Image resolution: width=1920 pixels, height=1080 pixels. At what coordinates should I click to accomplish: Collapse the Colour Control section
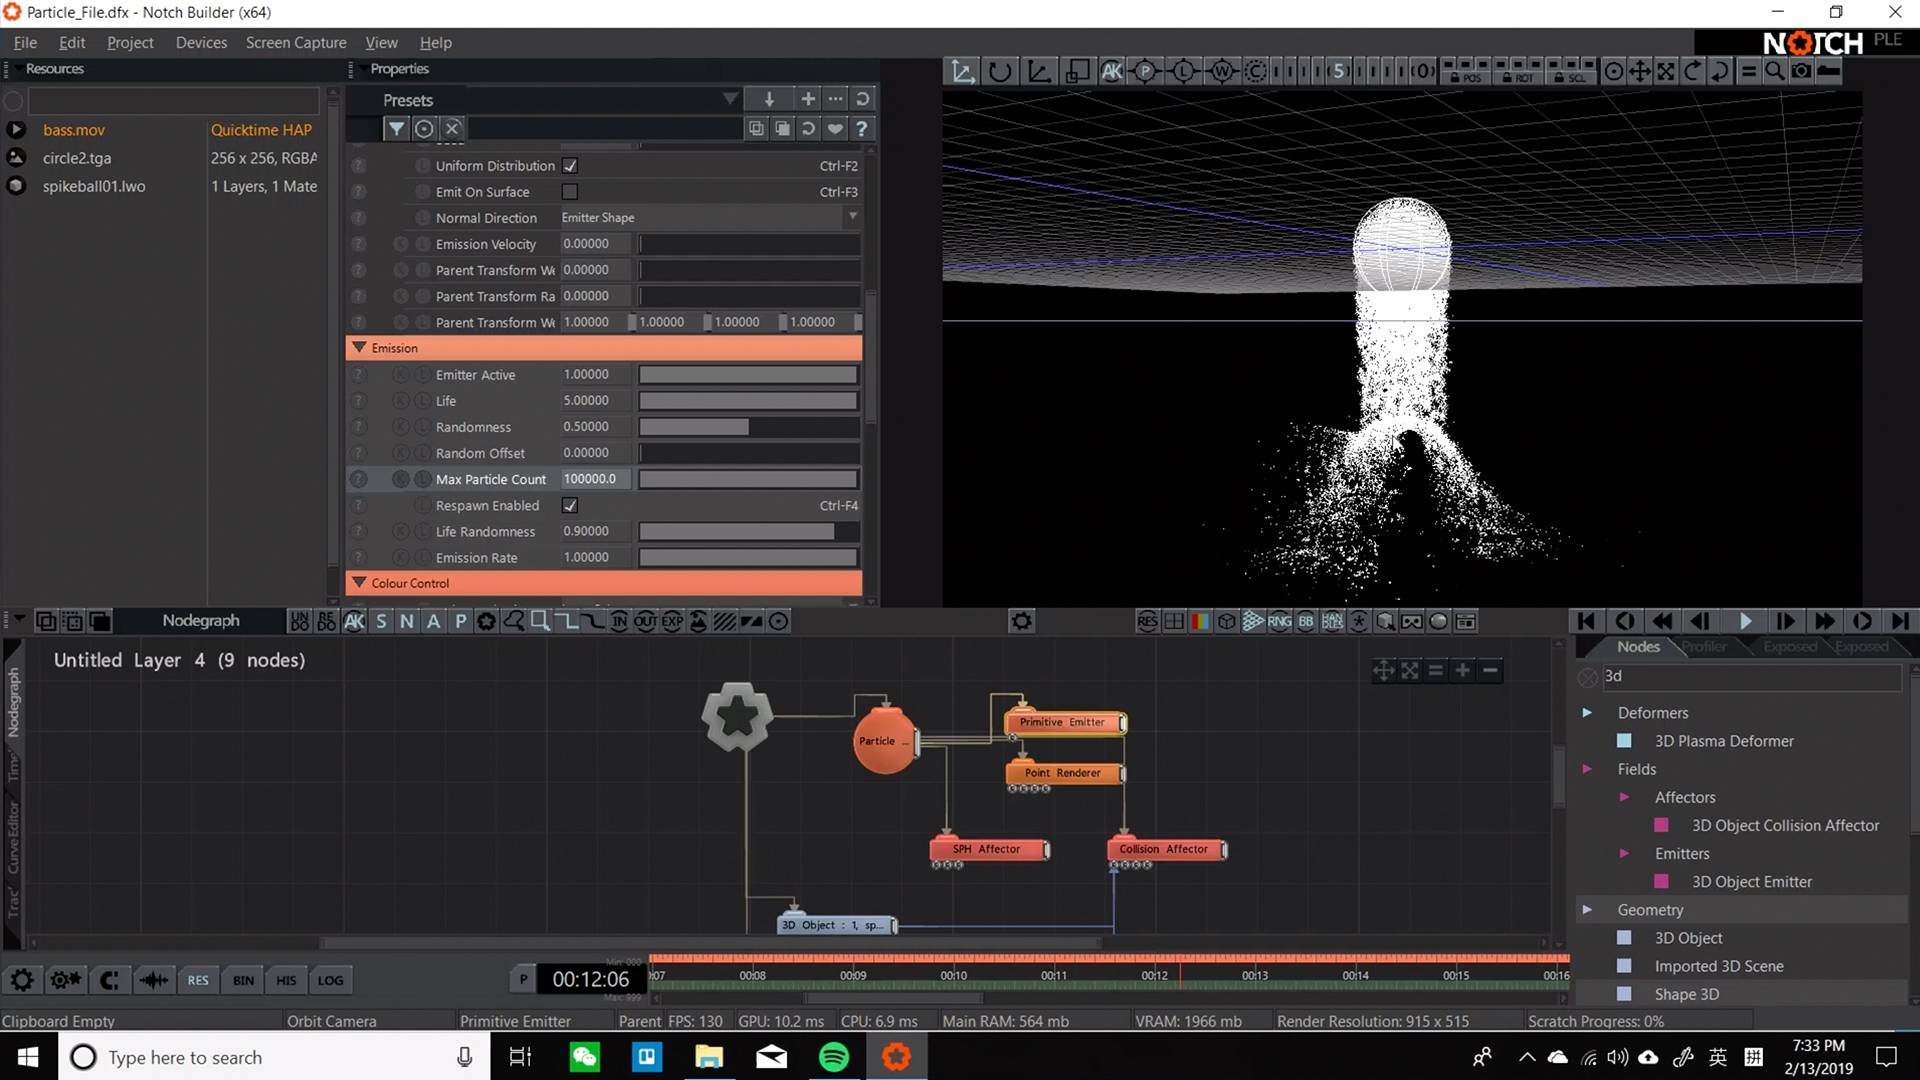tap(359, 583)
